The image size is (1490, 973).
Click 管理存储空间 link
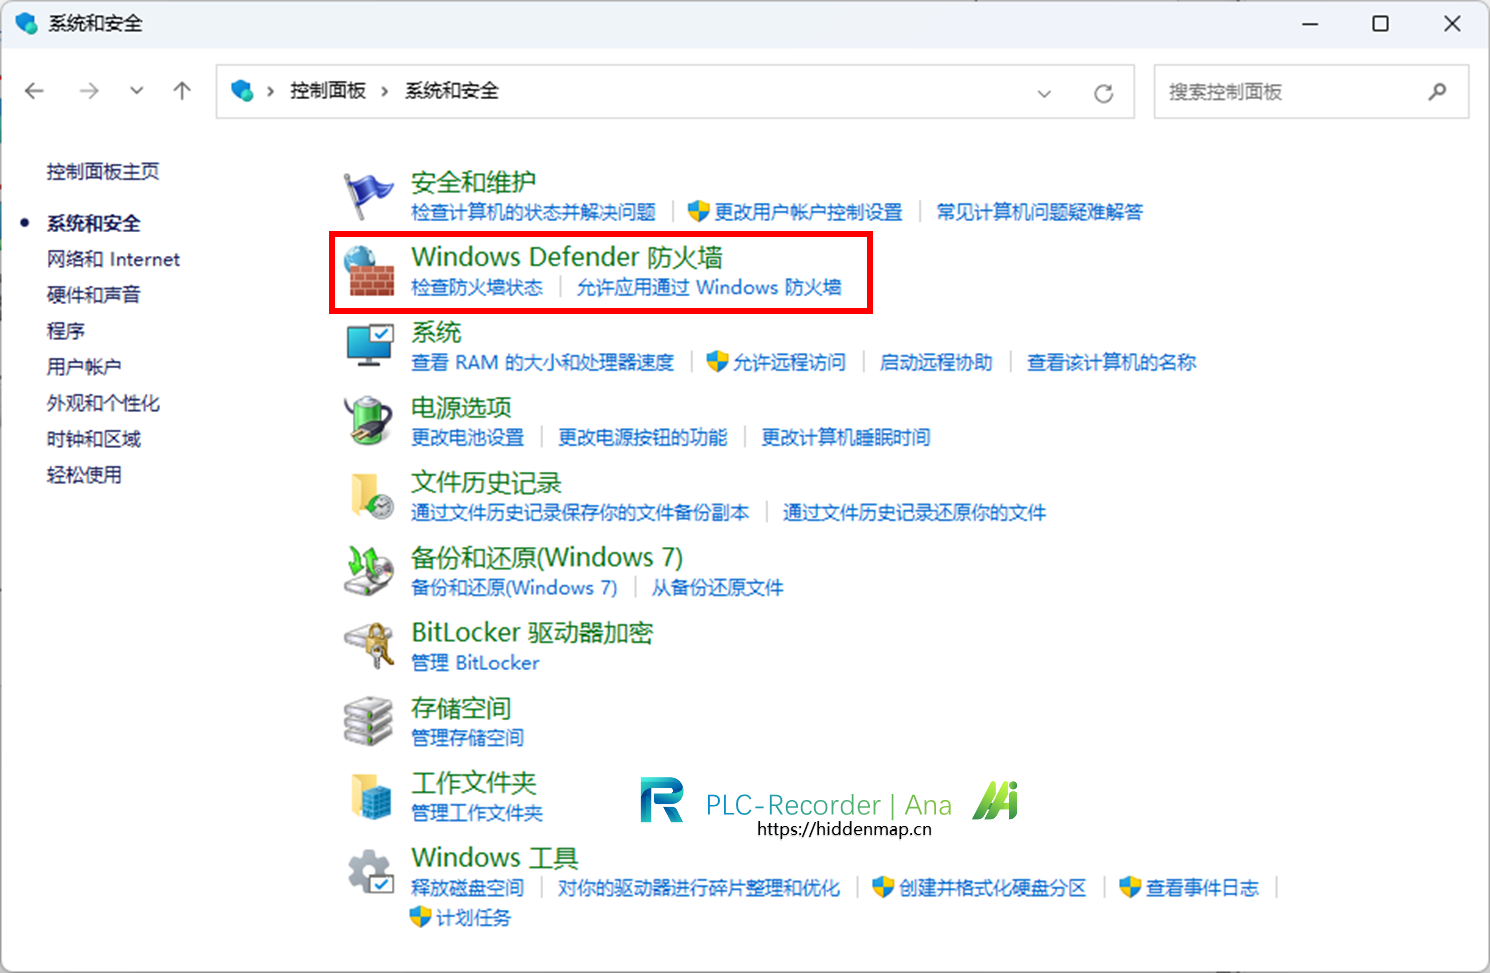468,737
